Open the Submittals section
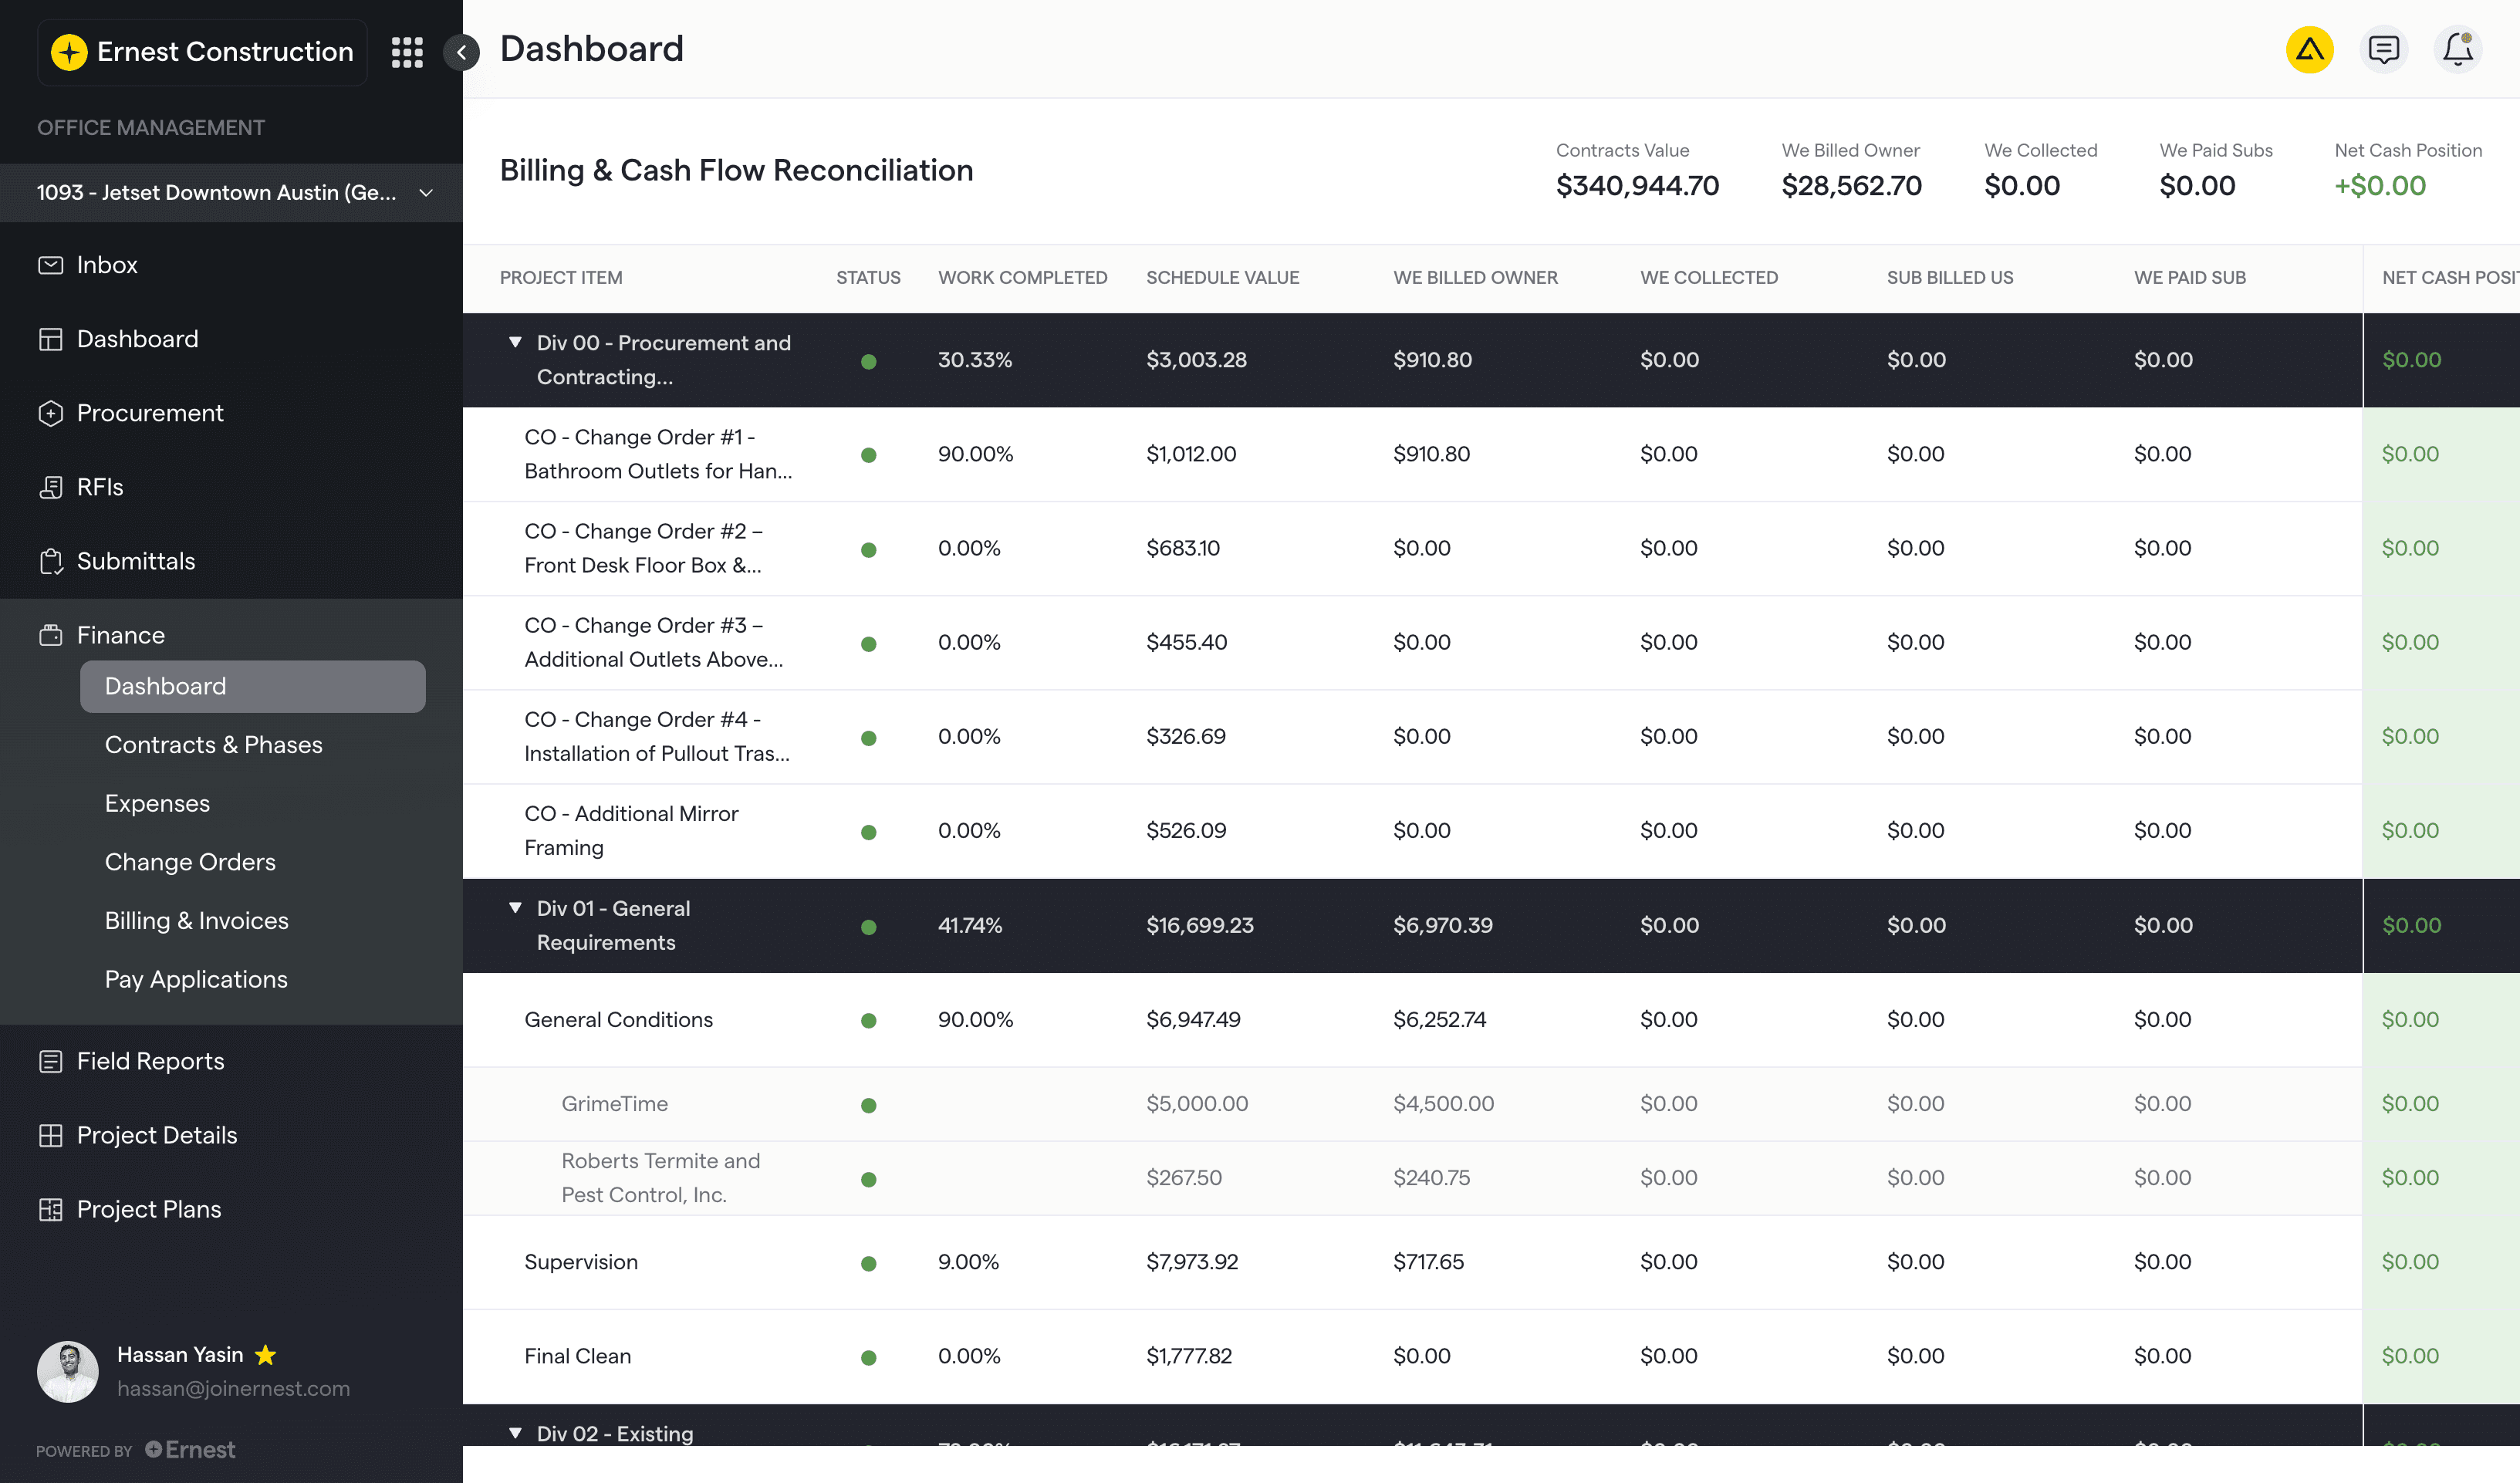The width and height of the screenshot is (2520, 1483). (136, 561)
